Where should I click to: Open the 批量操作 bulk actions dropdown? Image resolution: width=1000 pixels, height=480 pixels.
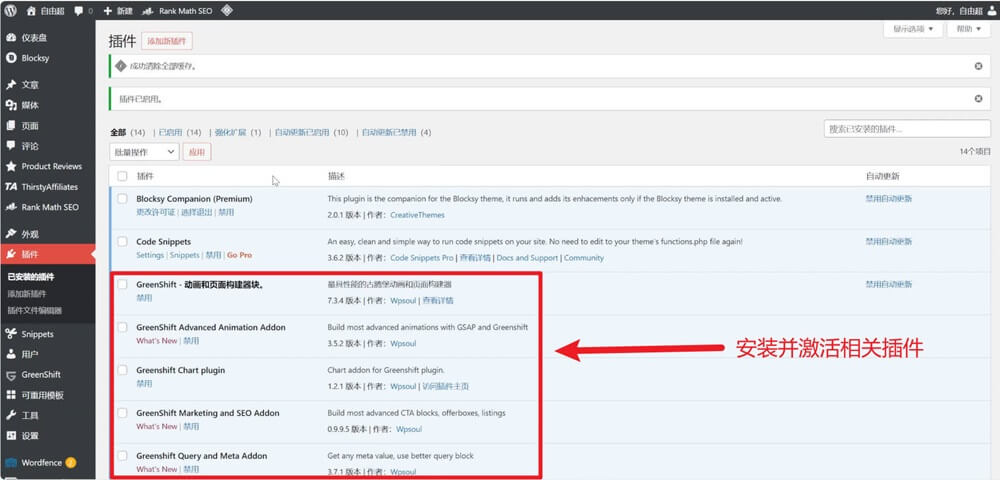tap(144, 152)
